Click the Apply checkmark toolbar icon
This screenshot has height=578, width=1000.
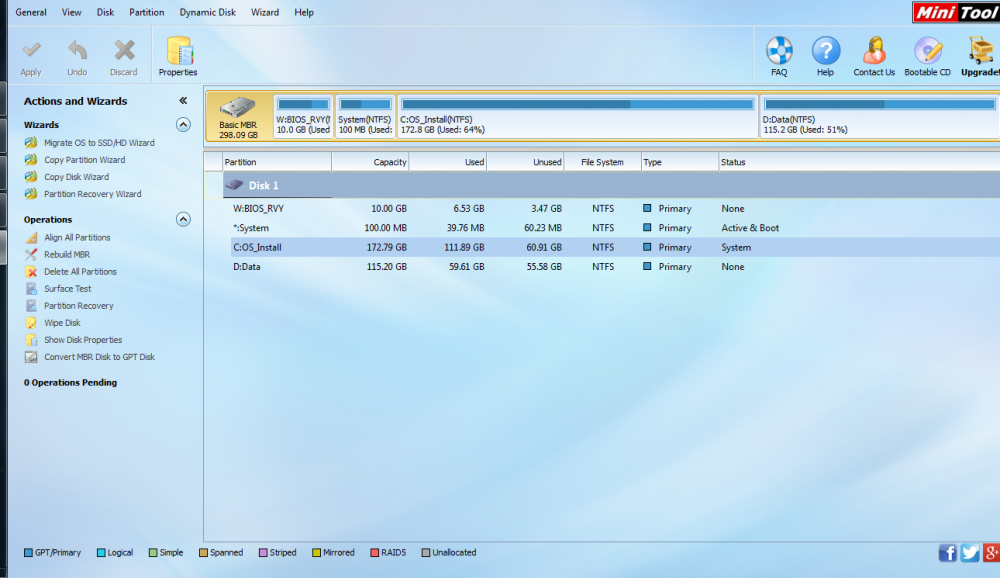31,51
